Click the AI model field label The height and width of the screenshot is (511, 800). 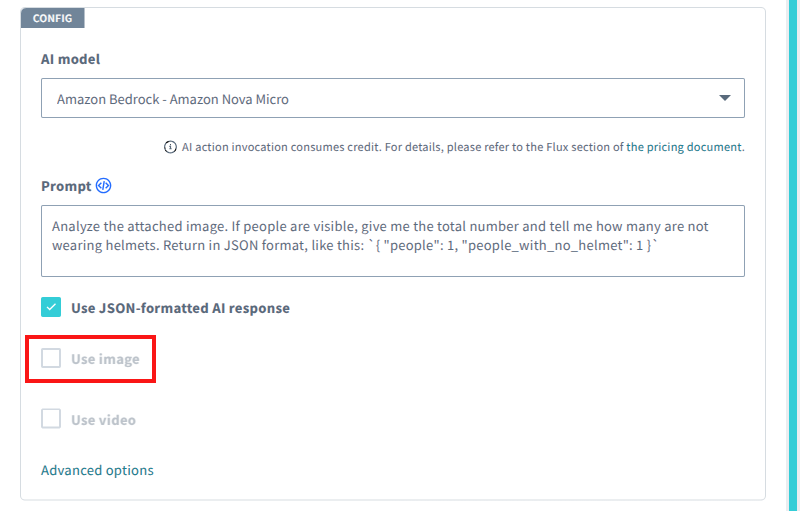pos(70,59)
